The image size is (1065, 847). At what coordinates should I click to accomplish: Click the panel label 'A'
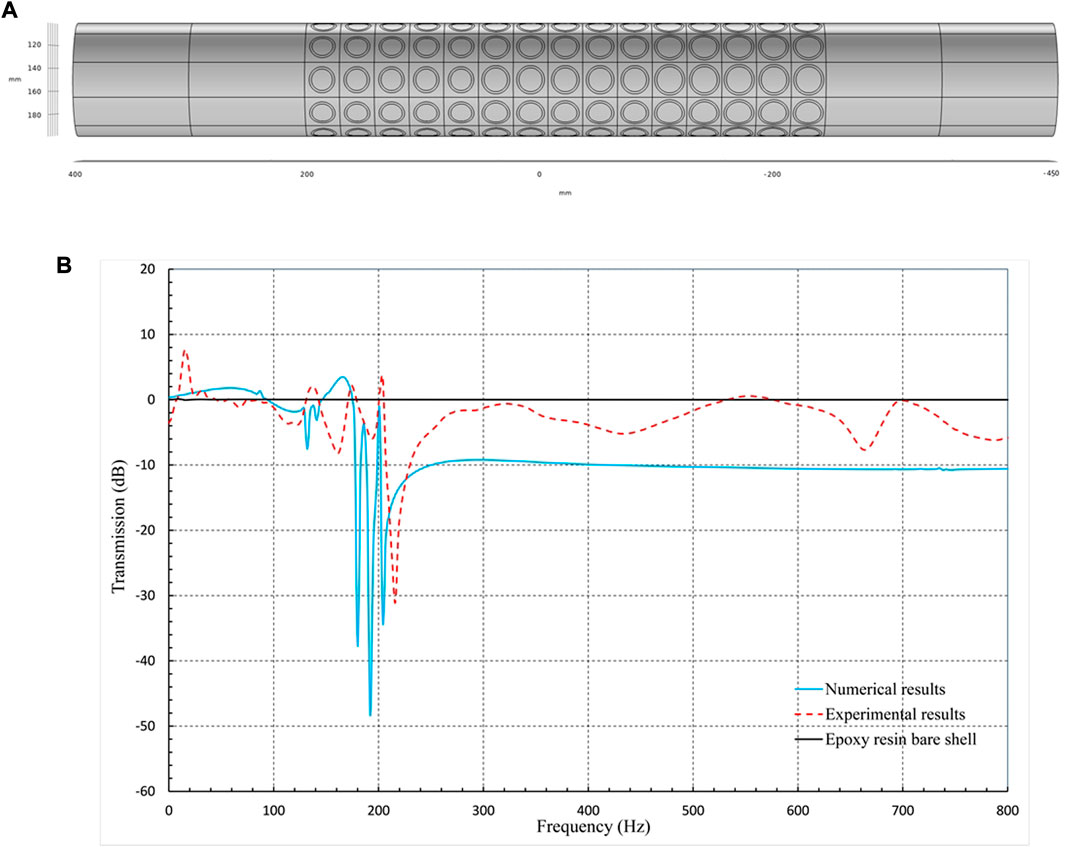click(10, 10)
